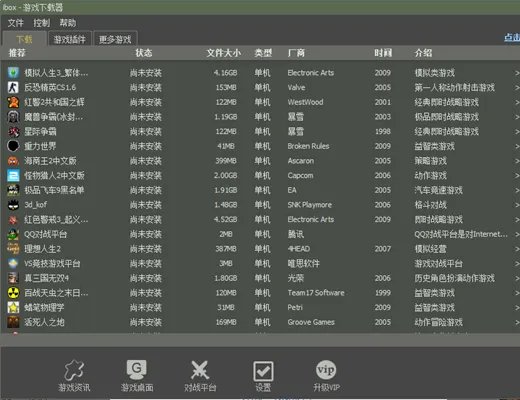This screenshot has width=520, height=400.
Task: Switch to the 游戏插件 tab
Action: (70, 39)
